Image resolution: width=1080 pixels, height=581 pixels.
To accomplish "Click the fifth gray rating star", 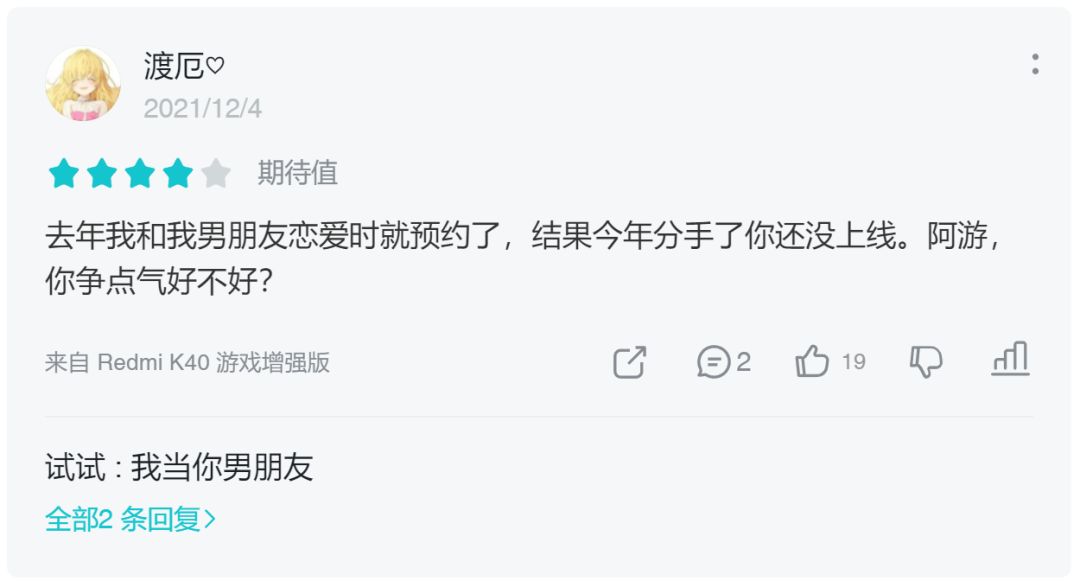I will click(x=215, y=174).
